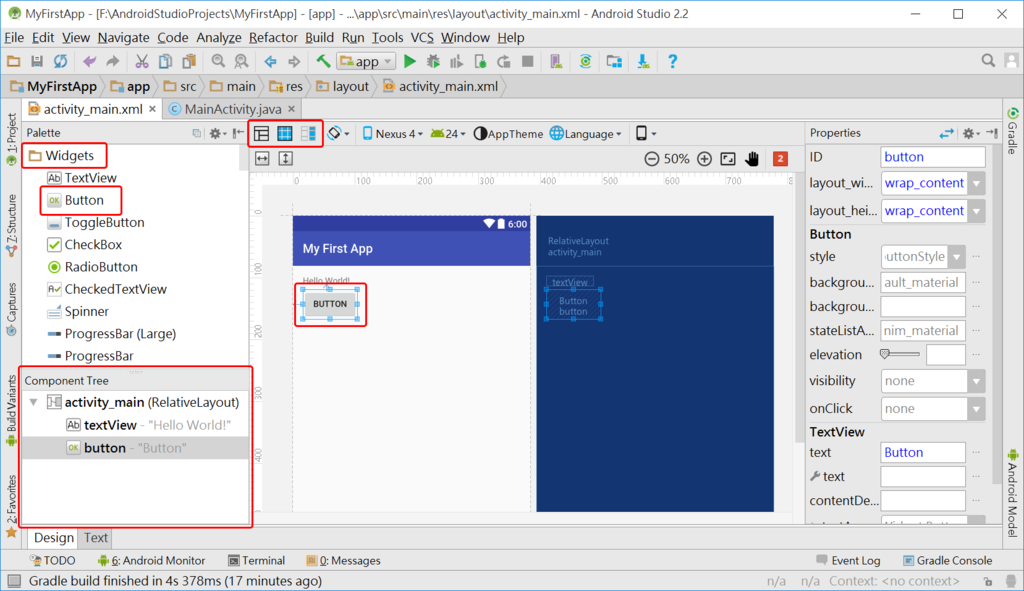Open layout_width wrap_content dropdown arrow
The height and width of the screenshot is (591, 1024).
[x=976, y=184]
